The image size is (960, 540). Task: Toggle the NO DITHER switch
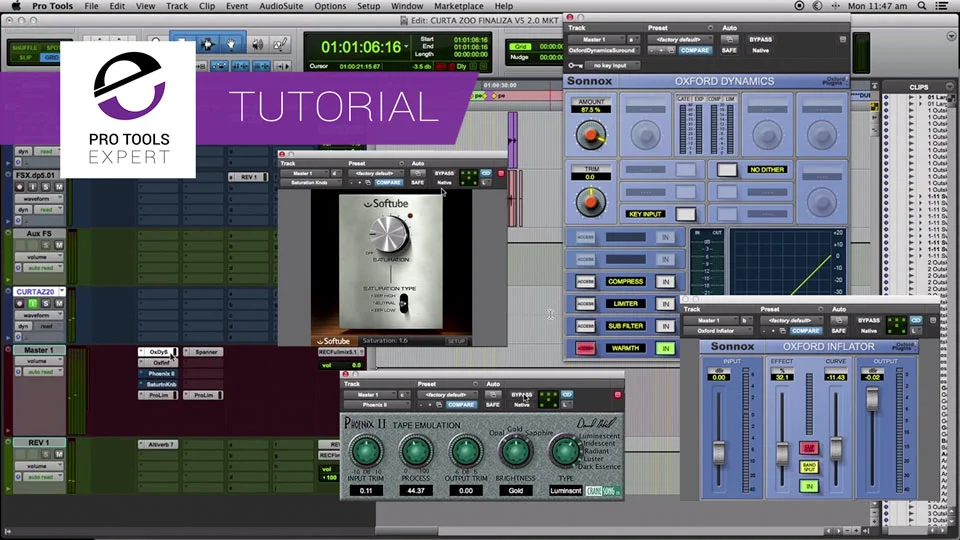(727, 170)
